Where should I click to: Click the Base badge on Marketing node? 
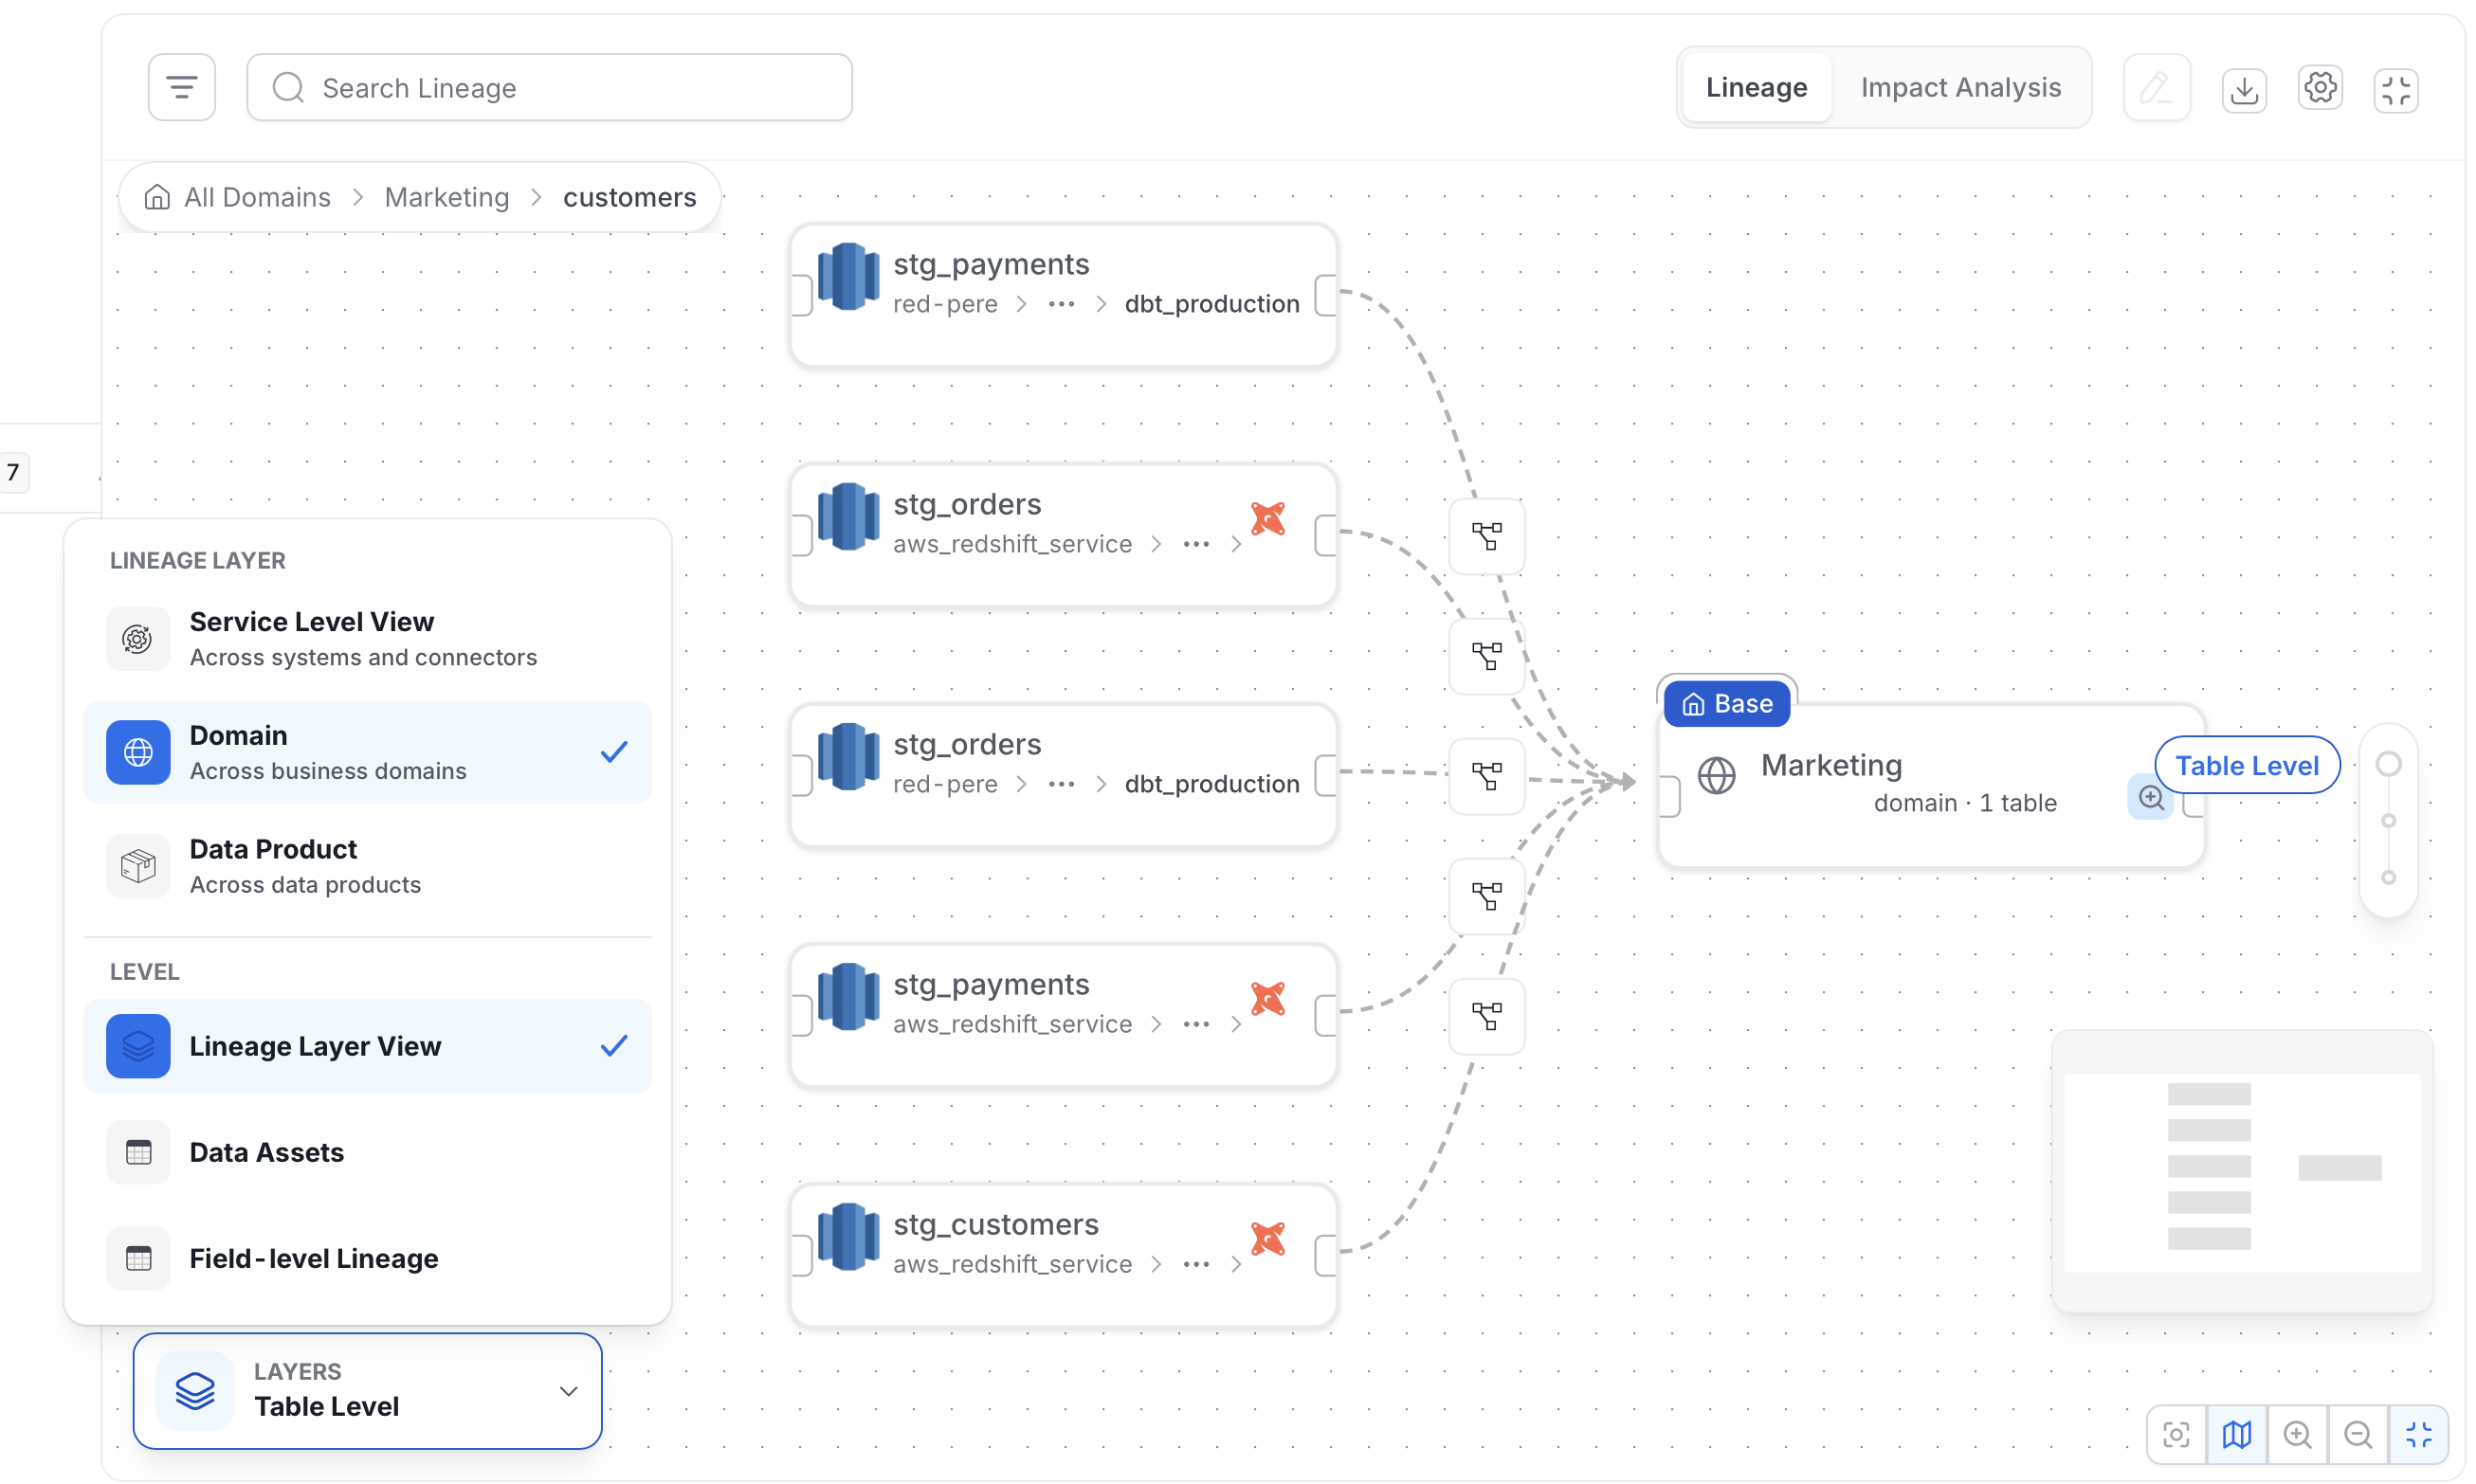(x=1726, y=704)
